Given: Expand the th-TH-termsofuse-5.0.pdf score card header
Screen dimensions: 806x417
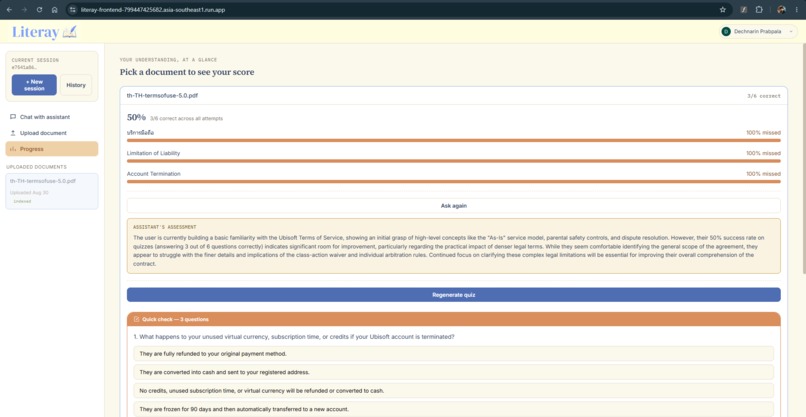Looking at the screenshot, I should coord(453,96).
